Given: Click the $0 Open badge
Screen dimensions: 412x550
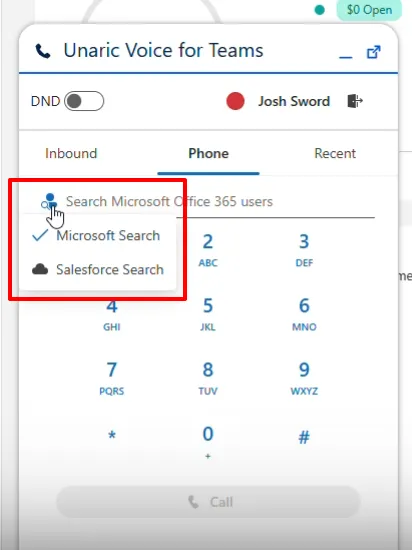Looking at the screenshot, I should (x=369, y=10).
